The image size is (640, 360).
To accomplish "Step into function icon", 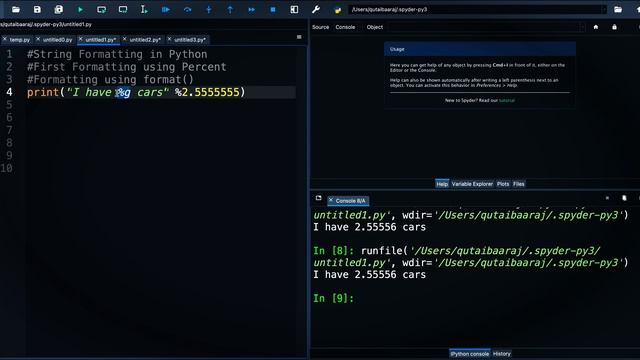I will [209, 9].
